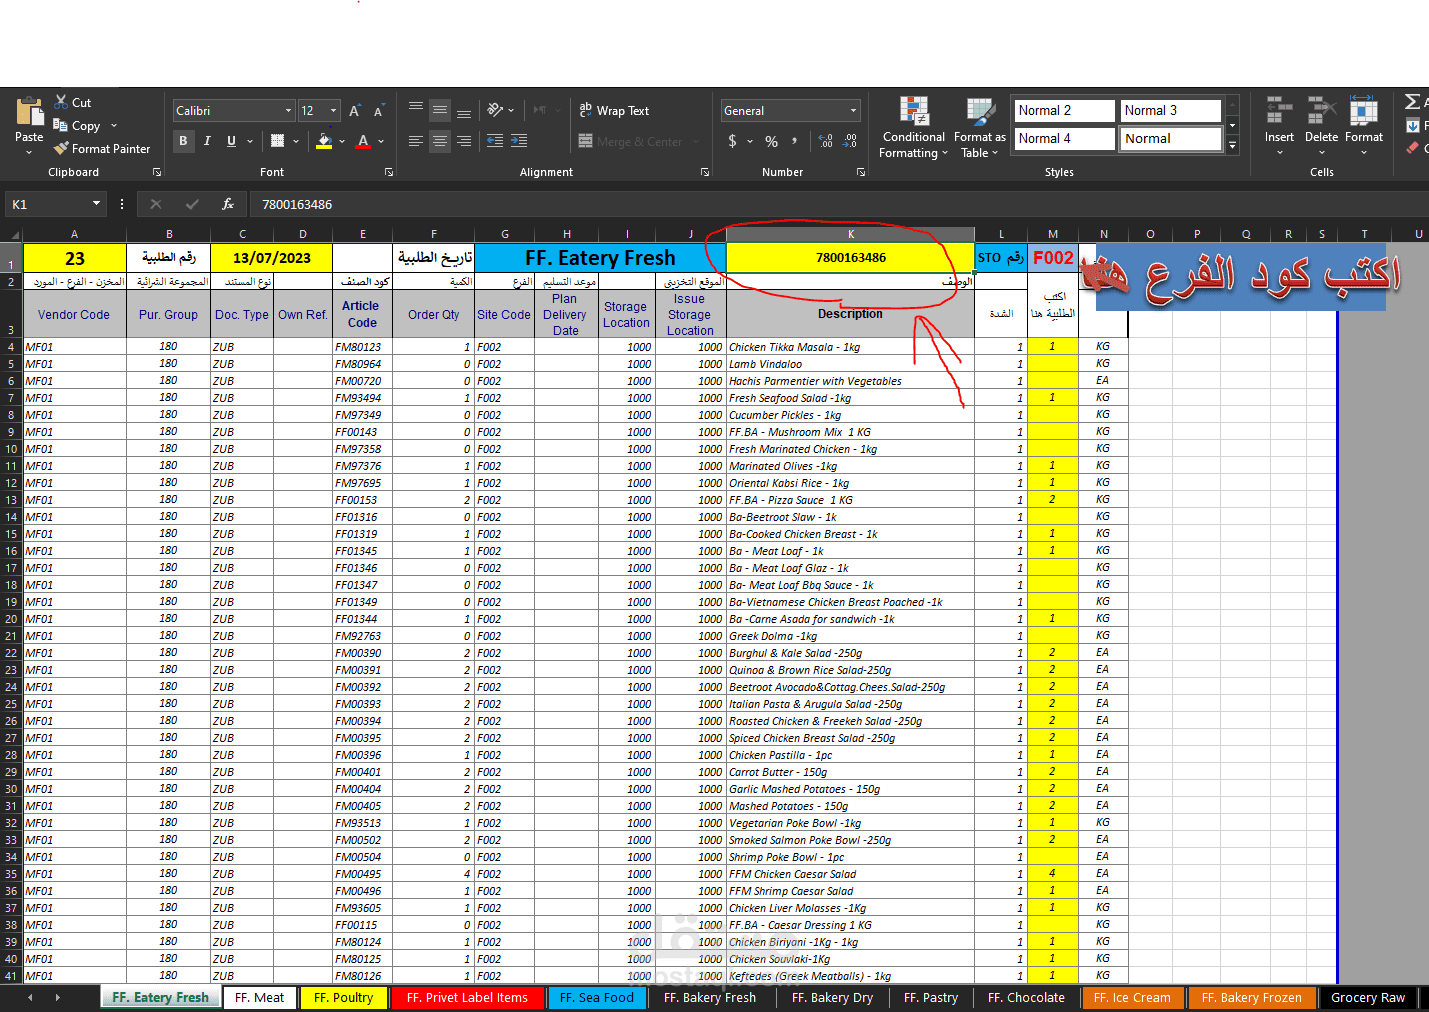This screenshot has height=1012, width=1429.
Task: Switch to the FF. Bakery Fresh sheet
Action: (x=710, y=998)
